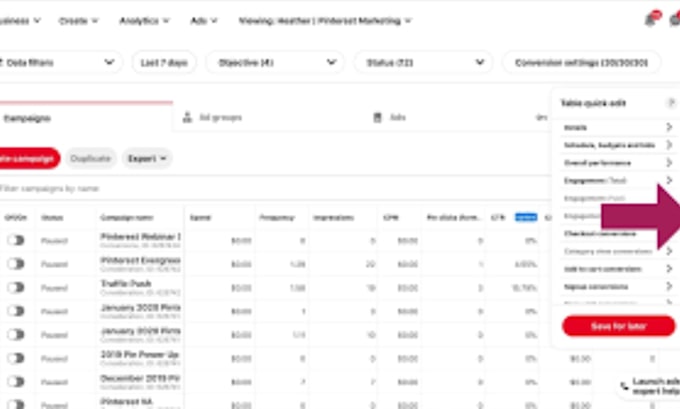Toggle the Pinterest Webinar campaign on
Screen dimensions: 680x409
[15, 240]
